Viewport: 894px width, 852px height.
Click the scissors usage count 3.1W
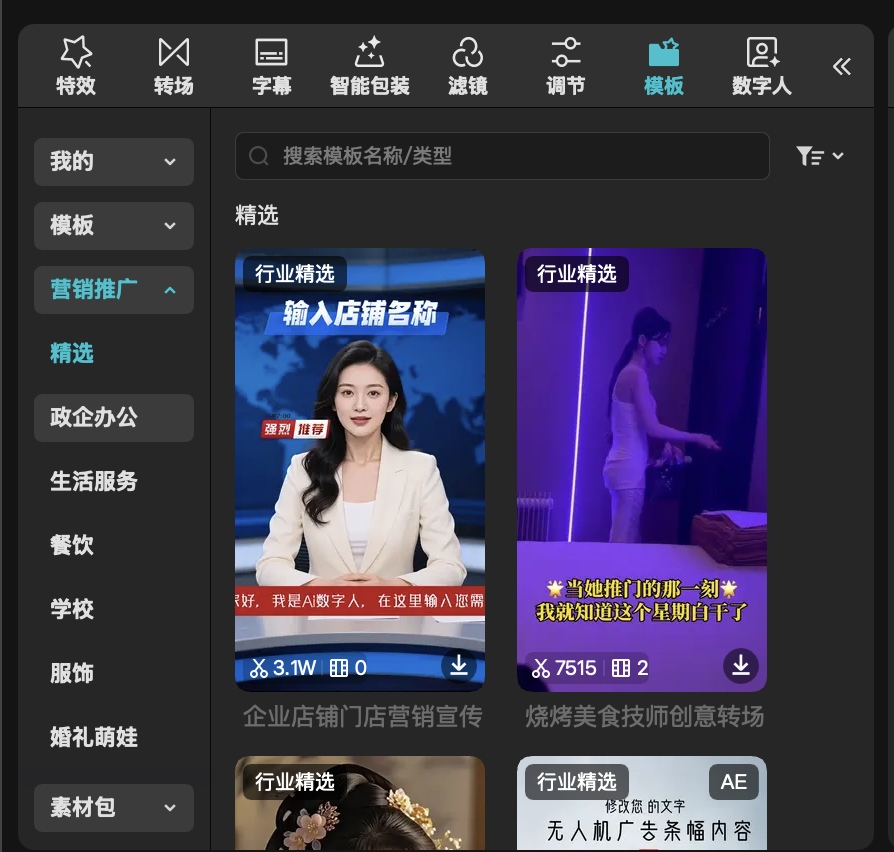click(x=283, y=668)
